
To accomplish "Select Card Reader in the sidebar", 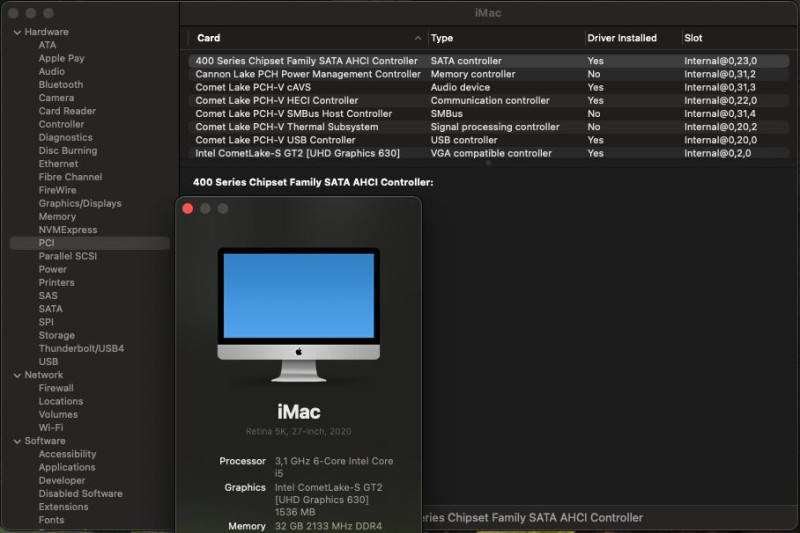I will (x=67, y=111).
